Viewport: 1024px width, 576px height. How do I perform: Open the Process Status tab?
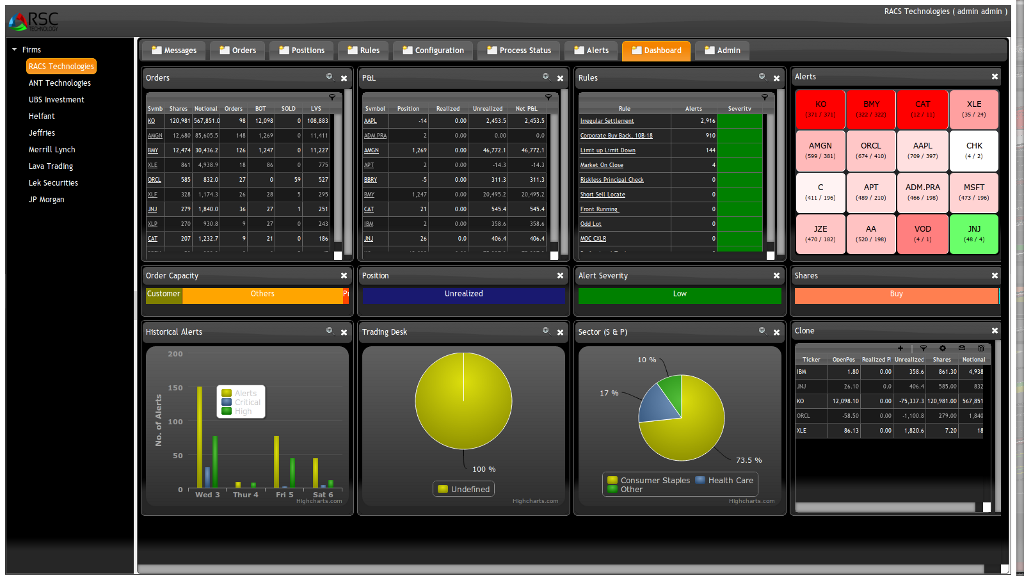518,50
